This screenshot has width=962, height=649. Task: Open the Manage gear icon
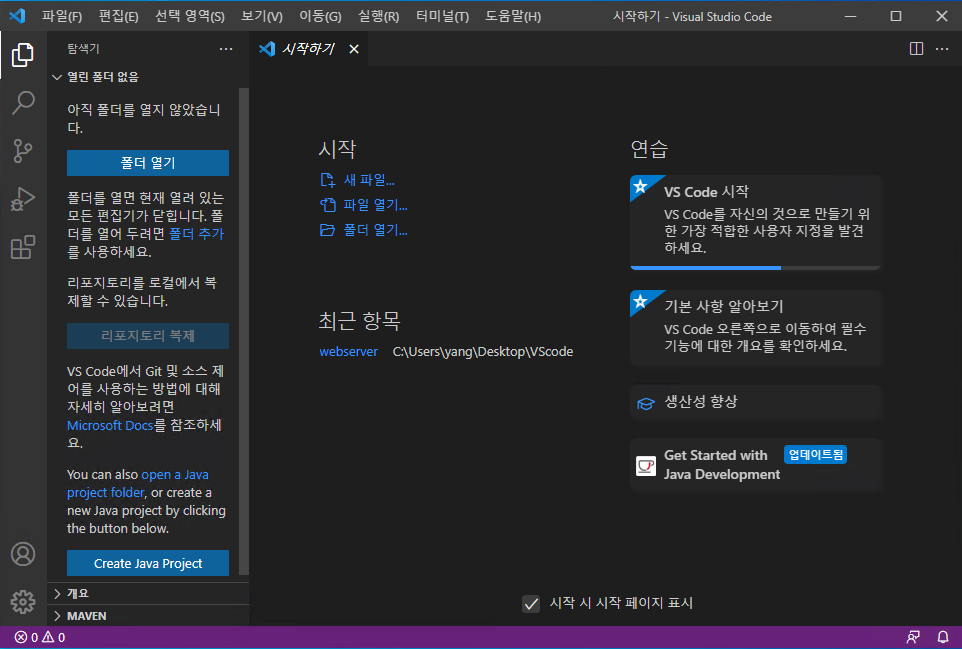coord(23,602)
